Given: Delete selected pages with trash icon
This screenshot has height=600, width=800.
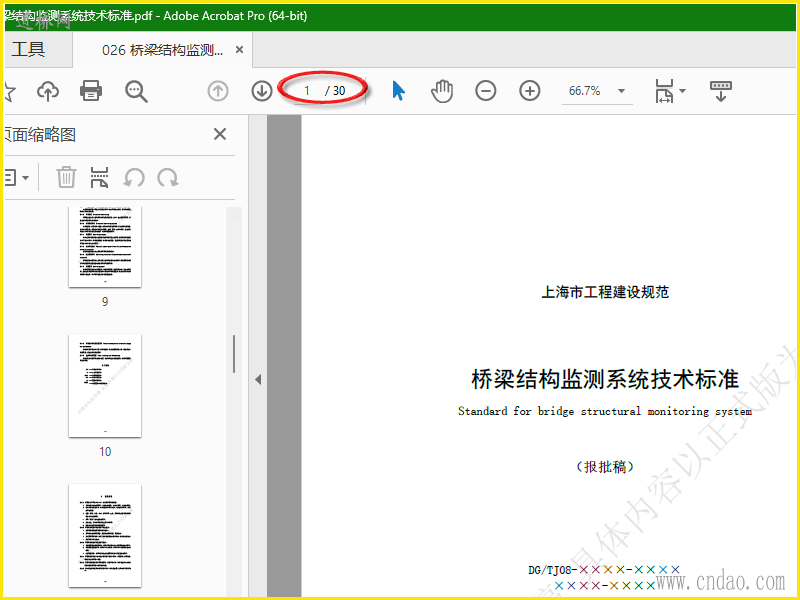Looking at the screenshot, I should point(66,178).
